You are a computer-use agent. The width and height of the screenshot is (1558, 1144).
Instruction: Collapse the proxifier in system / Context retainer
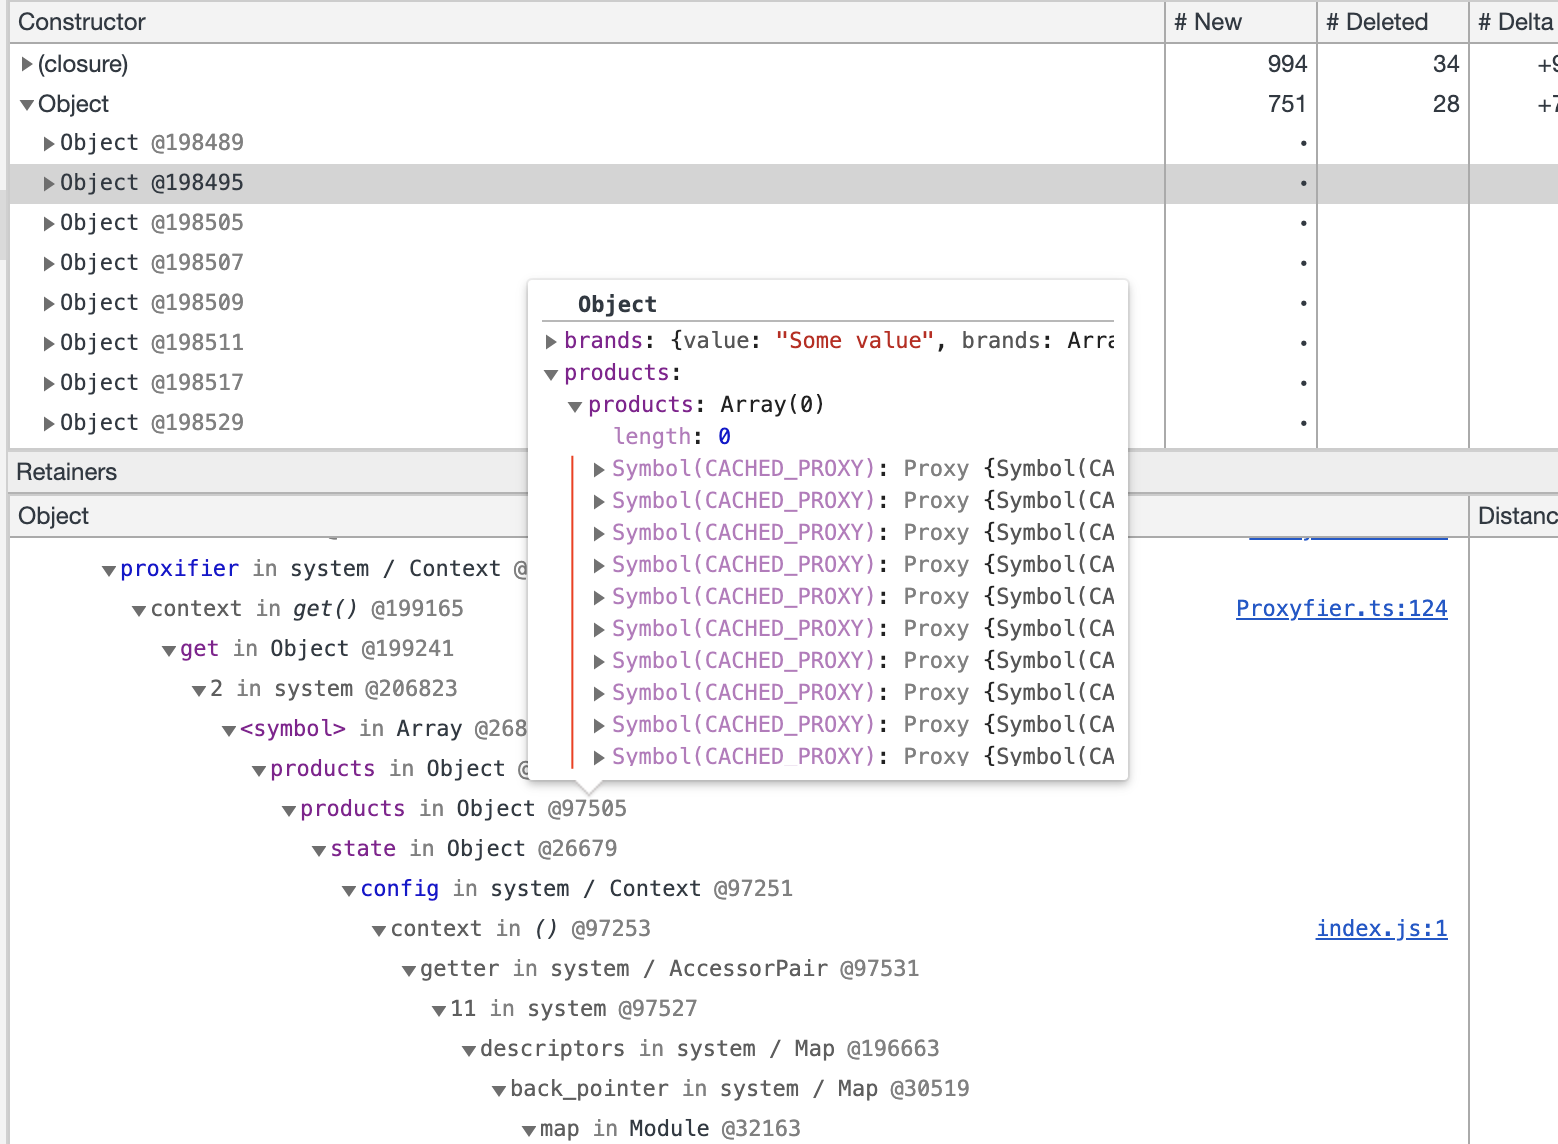(109, 570)
